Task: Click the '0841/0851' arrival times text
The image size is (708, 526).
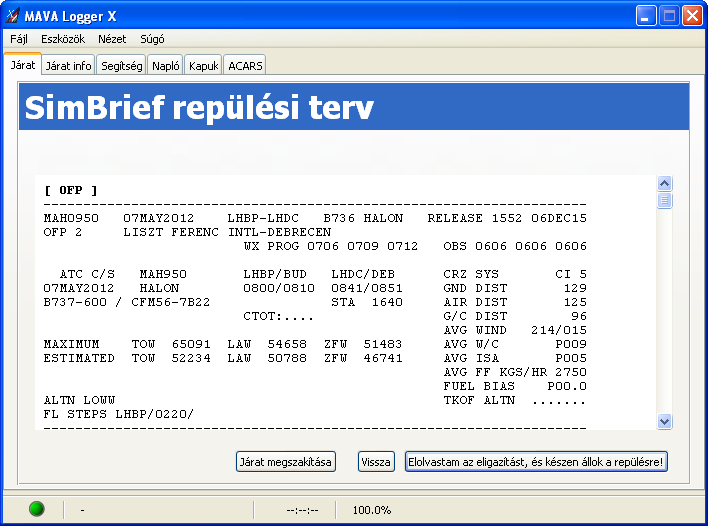Action: coord(367,288)
